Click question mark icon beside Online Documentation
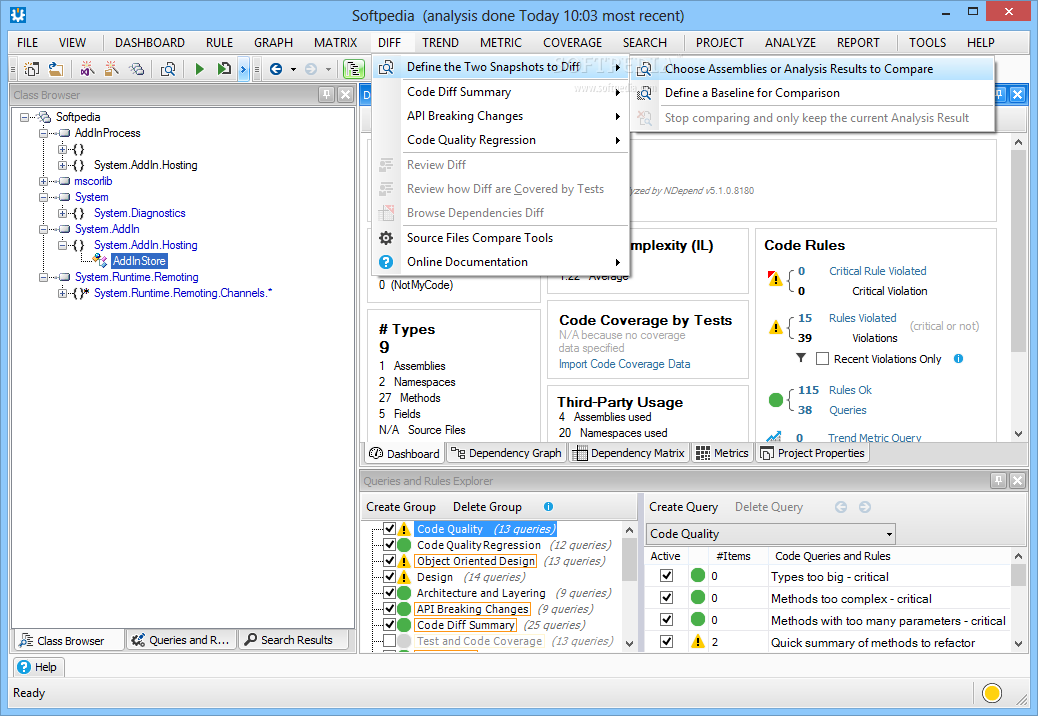The height and width of the screenshot is (716, 1038). point(386,262)
